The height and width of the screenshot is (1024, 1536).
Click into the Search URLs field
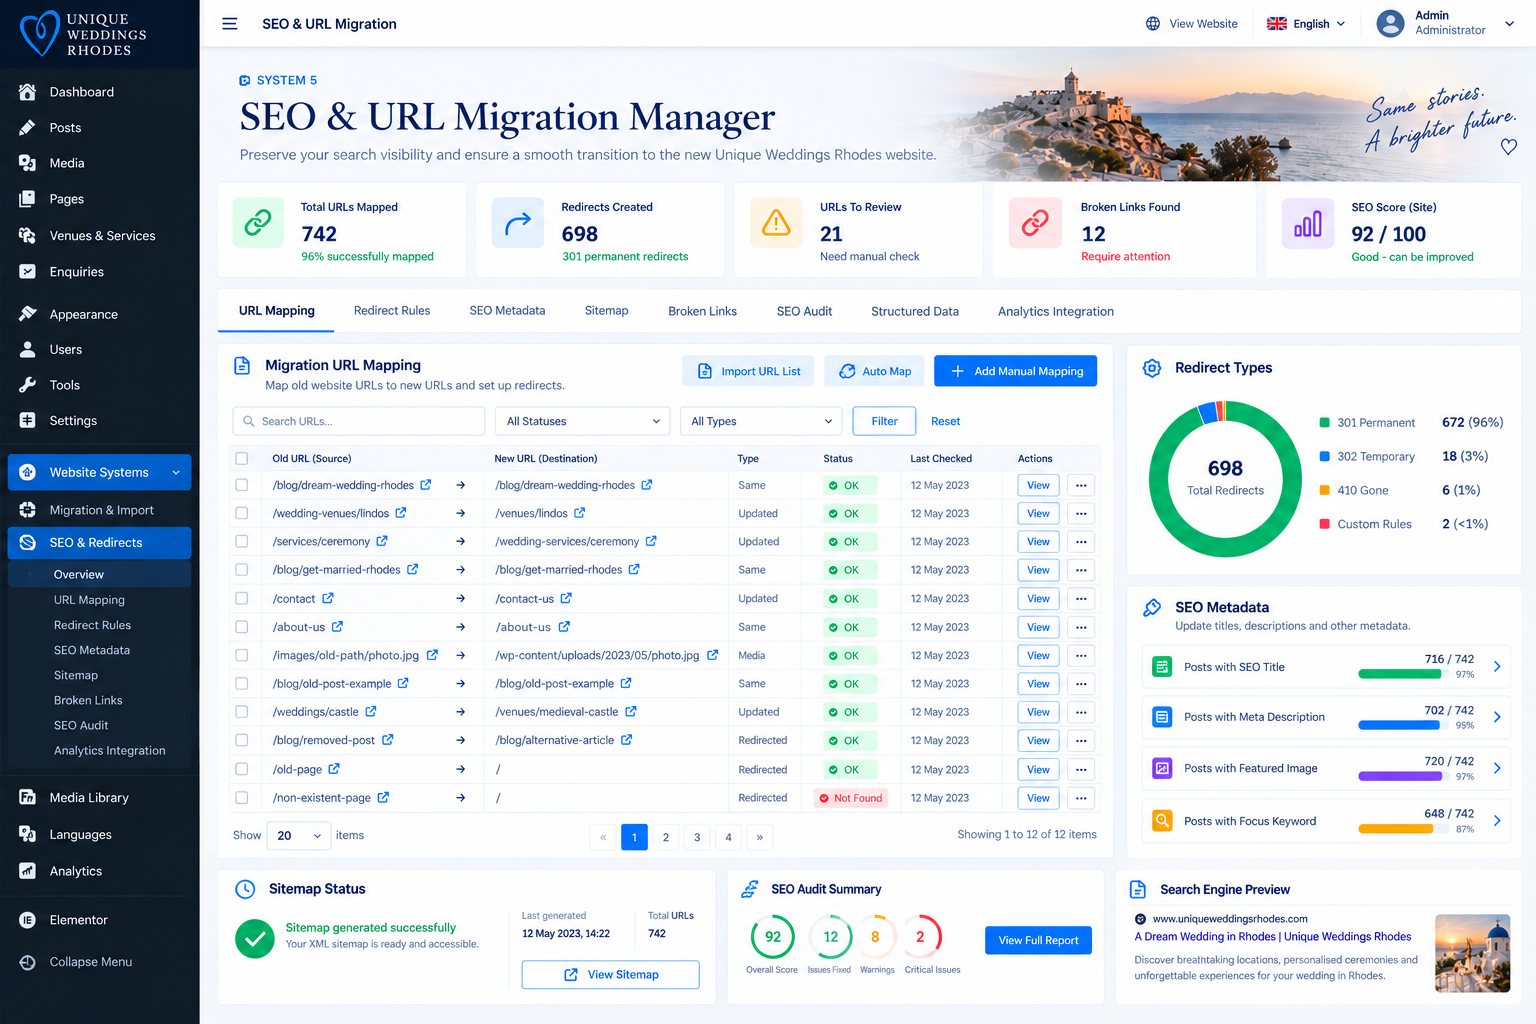(x=358, y=421)
